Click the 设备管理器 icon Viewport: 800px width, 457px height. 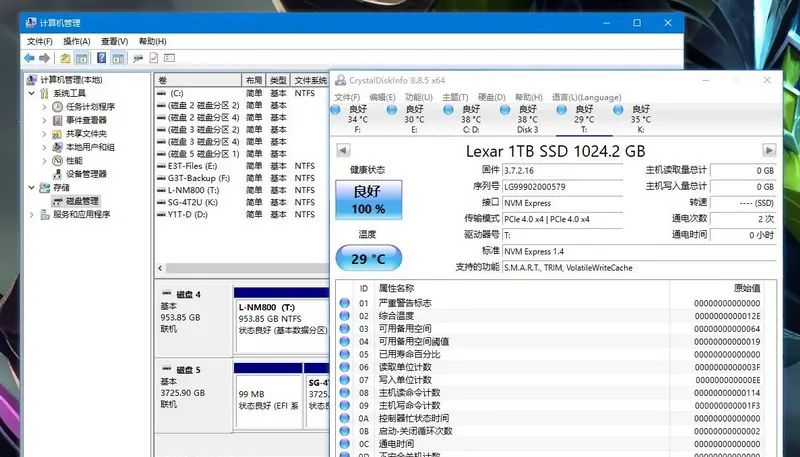(58, 174)
